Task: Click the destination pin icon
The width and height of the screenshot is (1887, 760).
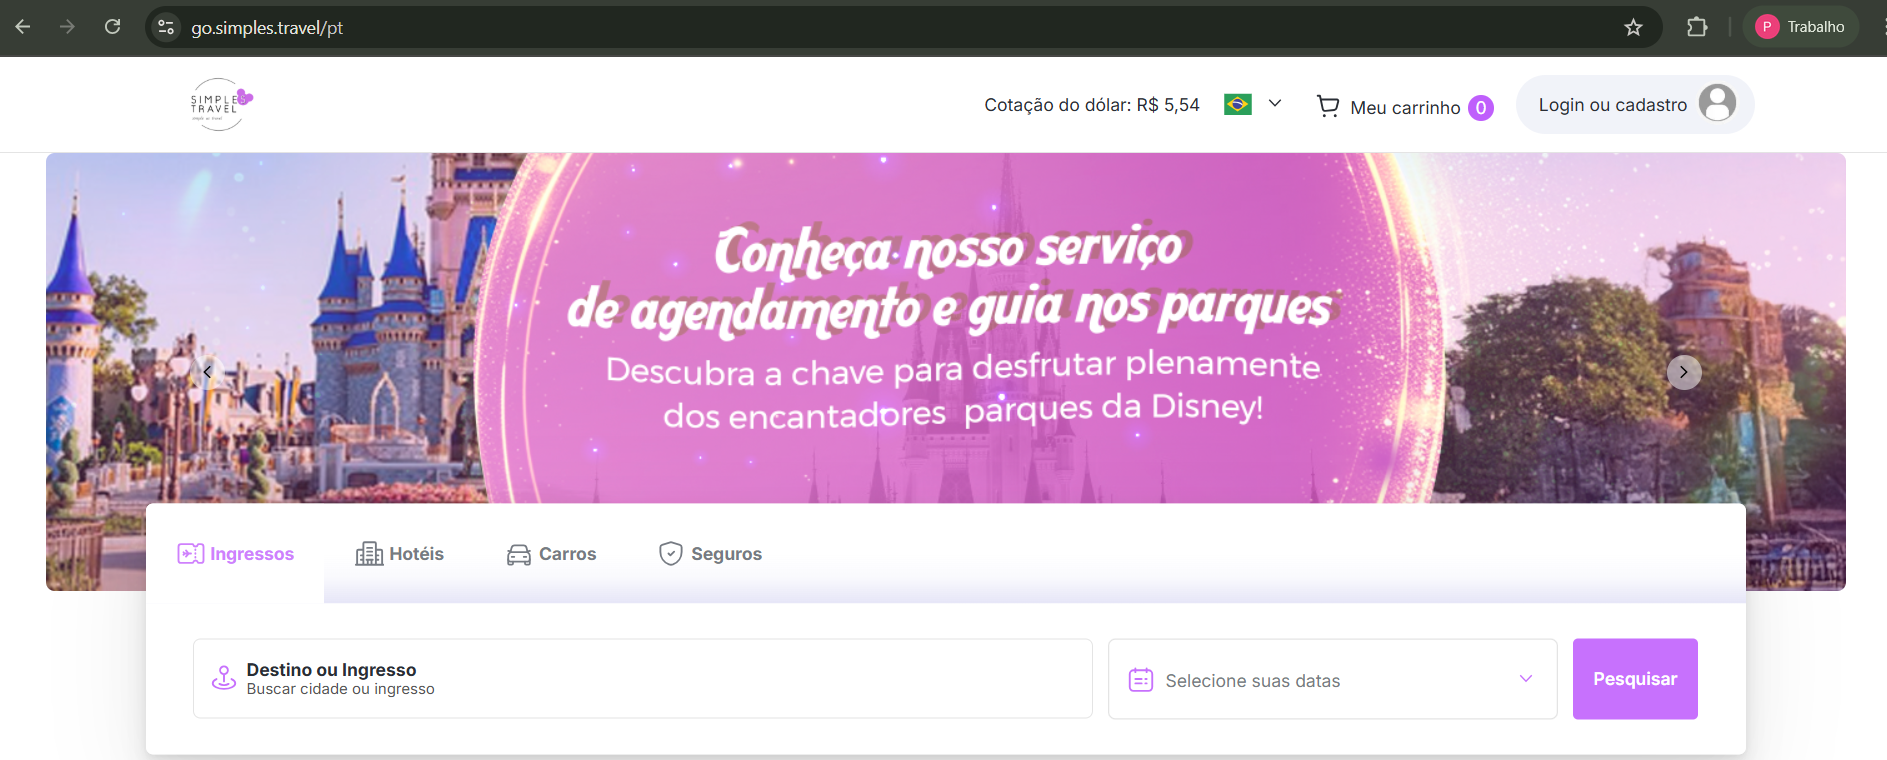Action: pos(224,678)
